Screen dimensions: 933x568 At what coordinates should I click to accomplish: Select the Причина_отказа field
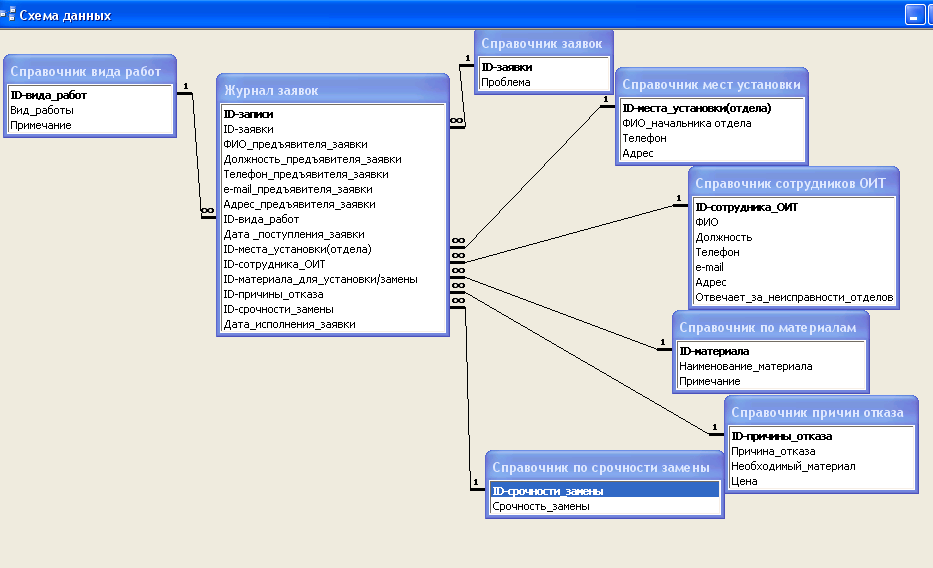(x=821, y=451)
